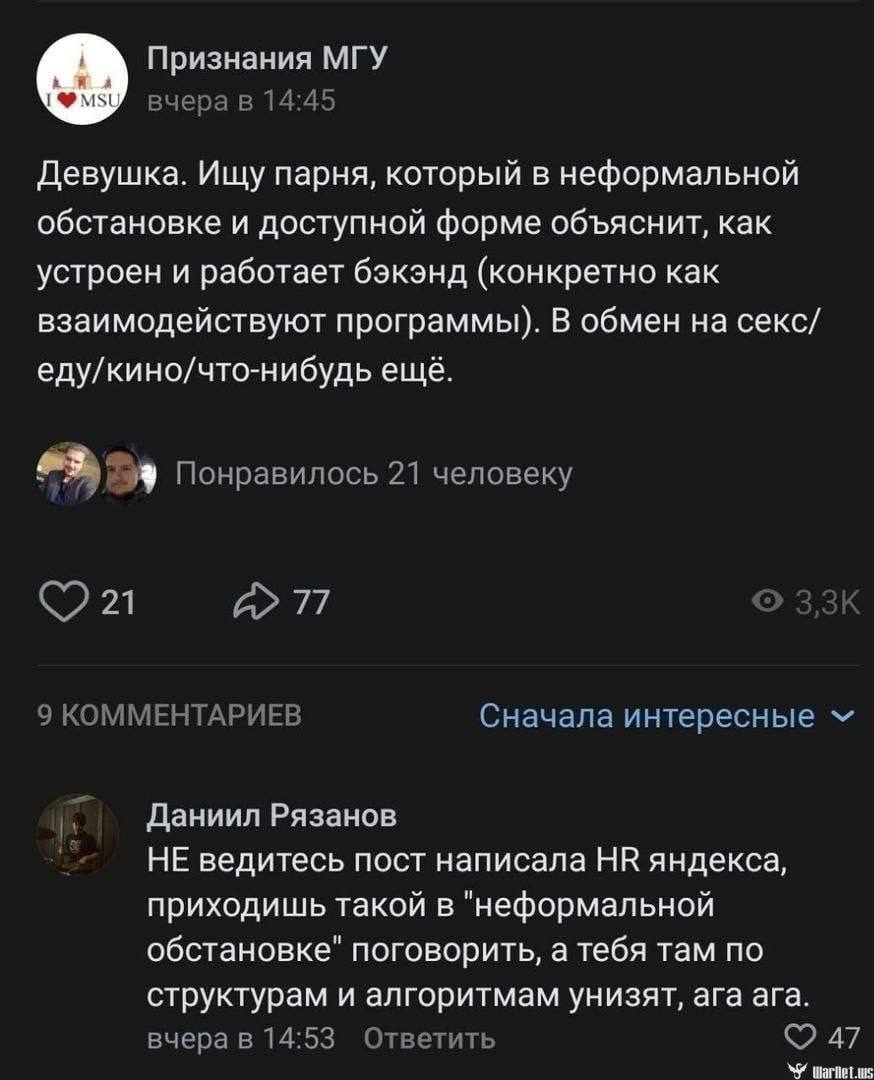This screenshot has width=874, height=1080.
Task: Click the comment timestamp вчера в 14:53
Action: 240,1038
